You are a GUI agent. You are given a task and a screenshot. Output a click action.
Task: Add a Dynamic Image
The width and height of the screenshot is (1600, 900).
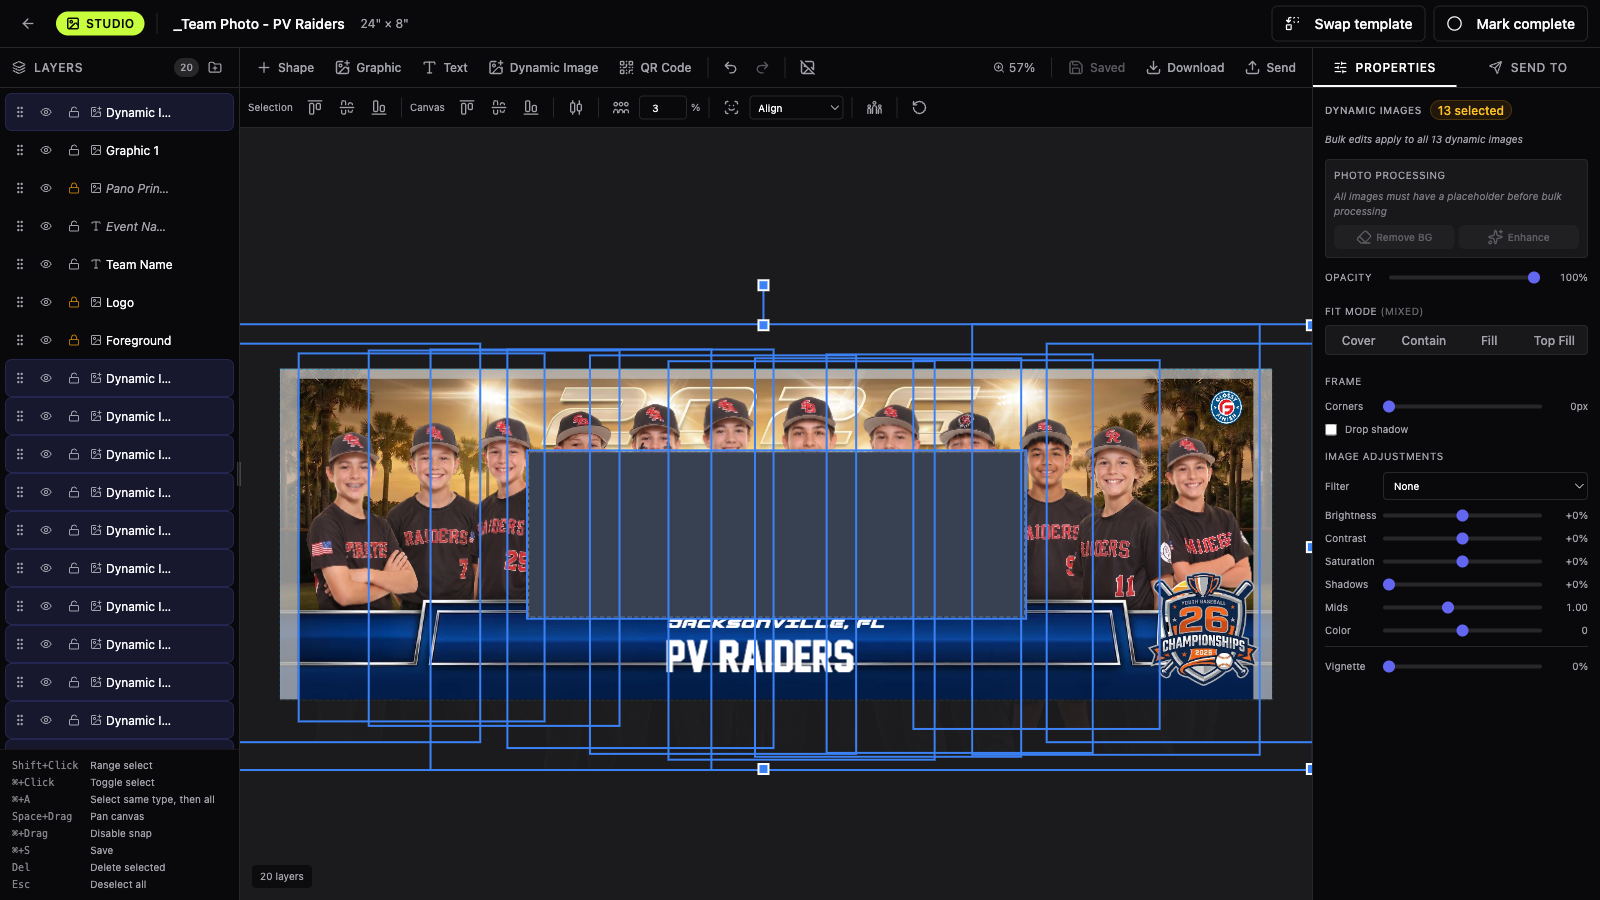(x=543, y=67)
